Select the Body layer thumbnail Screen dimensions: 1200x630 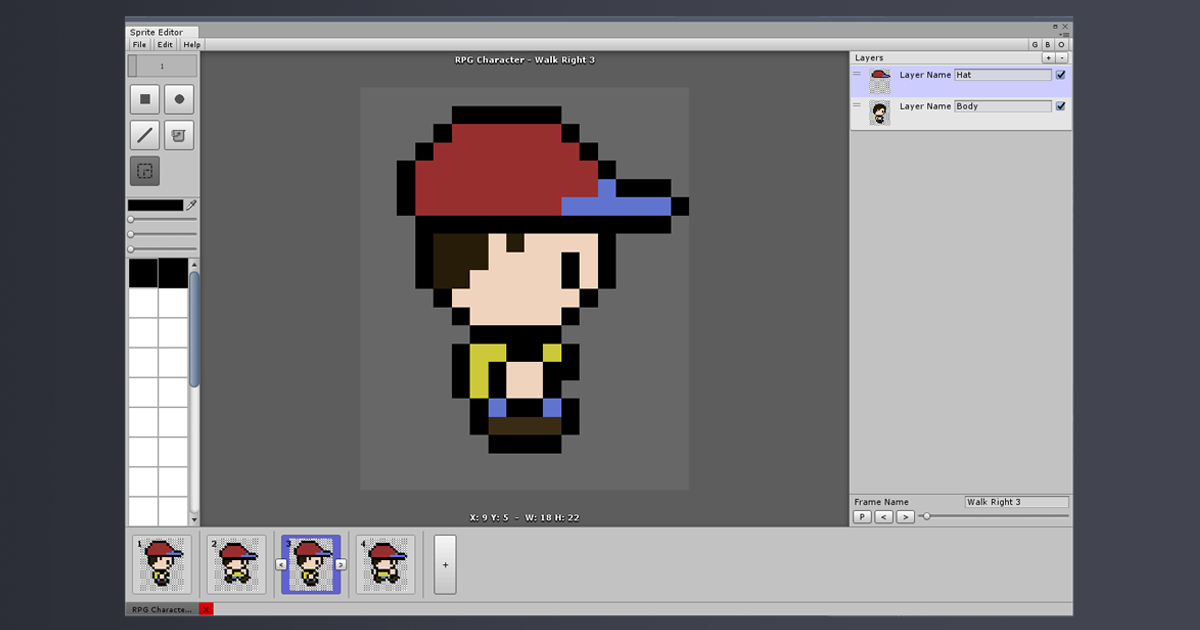[x=880, y=113]
